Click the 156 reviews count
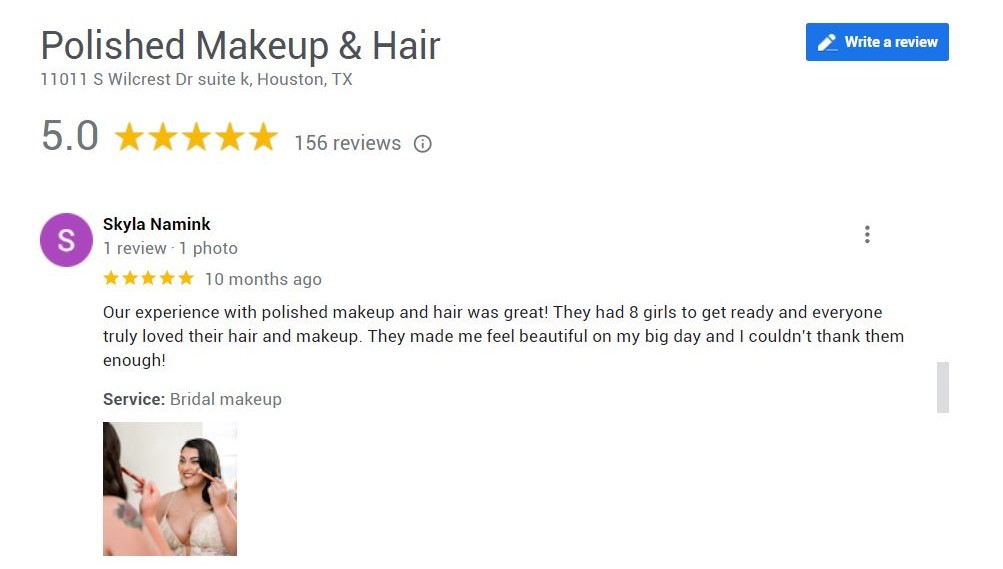 click(x=347, y=143)
